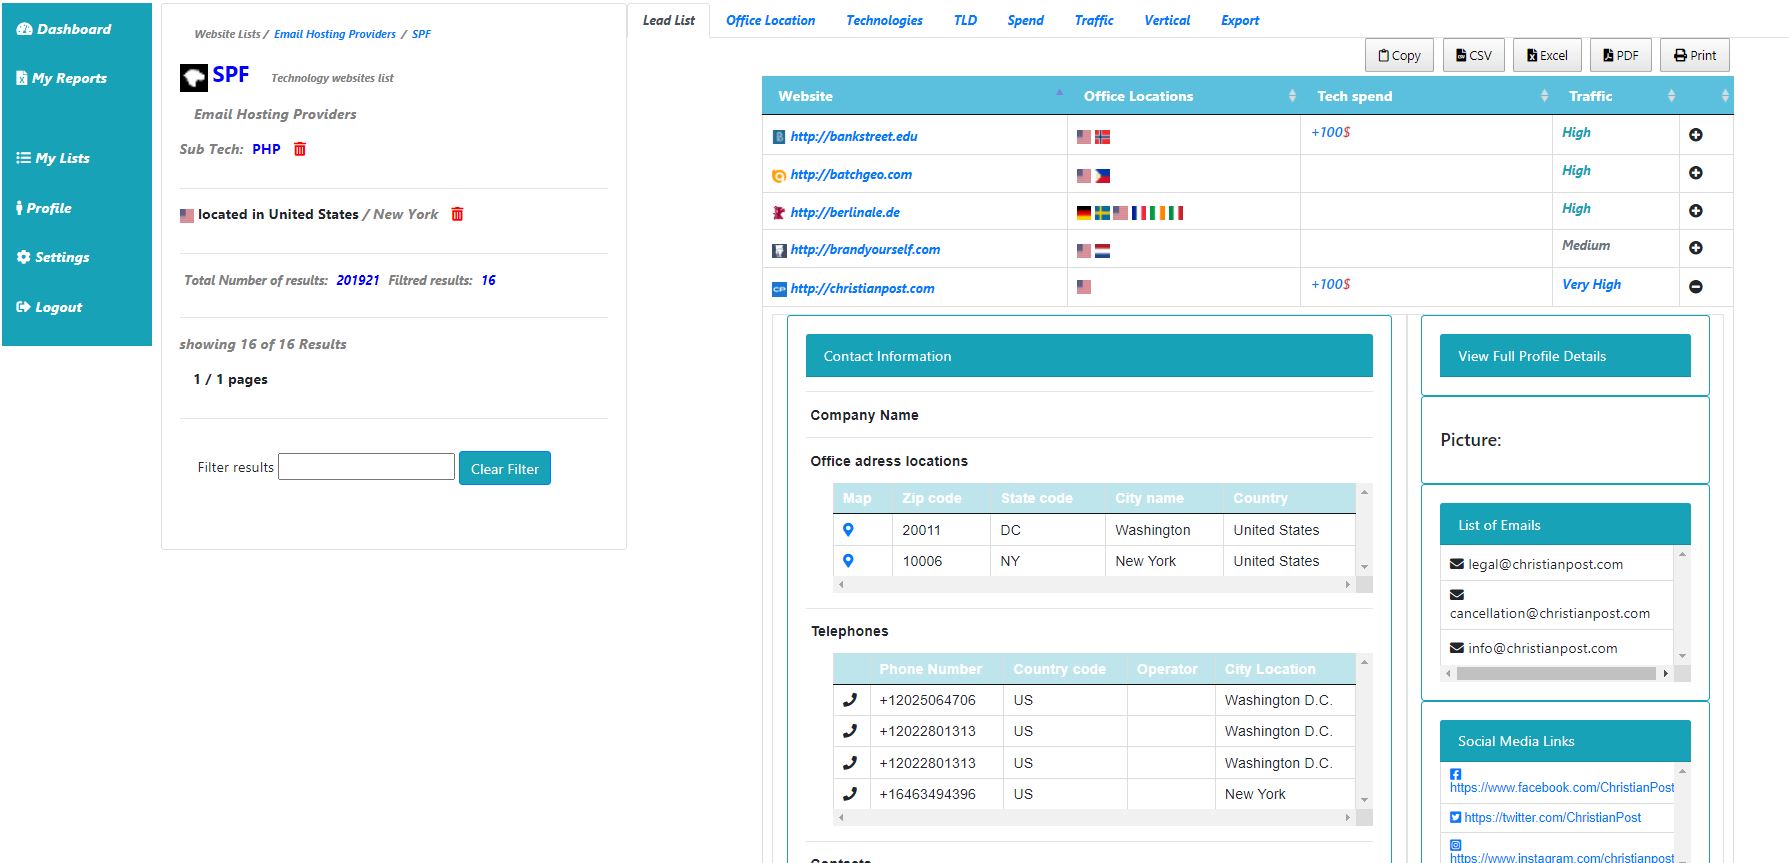
Task: Open the Email Hosting Providers breadcrumb link
Action: click(x=335, y=34)
